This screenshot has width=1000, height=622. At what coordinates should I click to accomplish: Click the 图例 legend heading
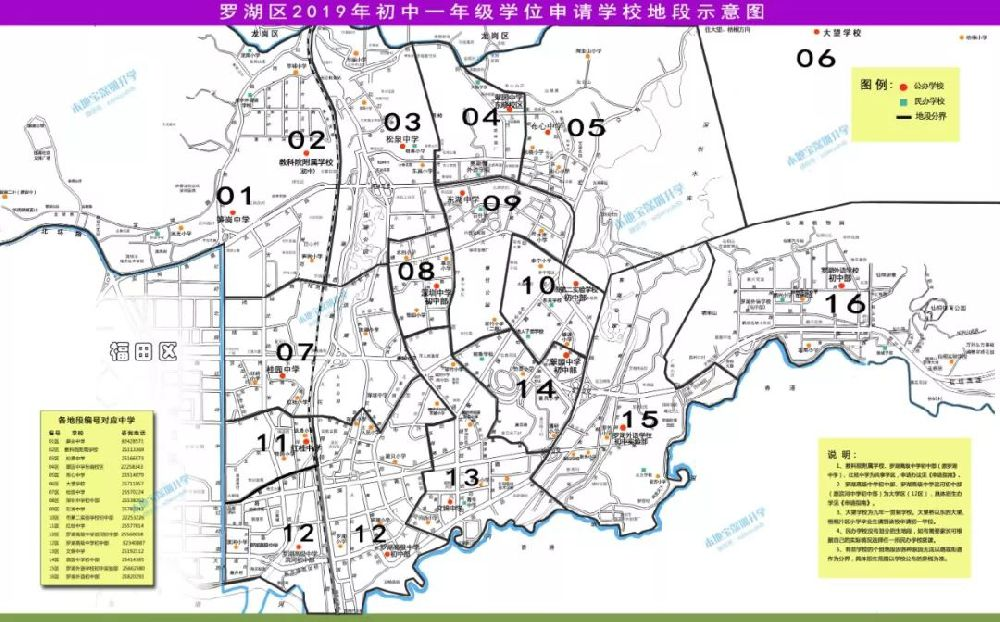[x=877, y=84]
